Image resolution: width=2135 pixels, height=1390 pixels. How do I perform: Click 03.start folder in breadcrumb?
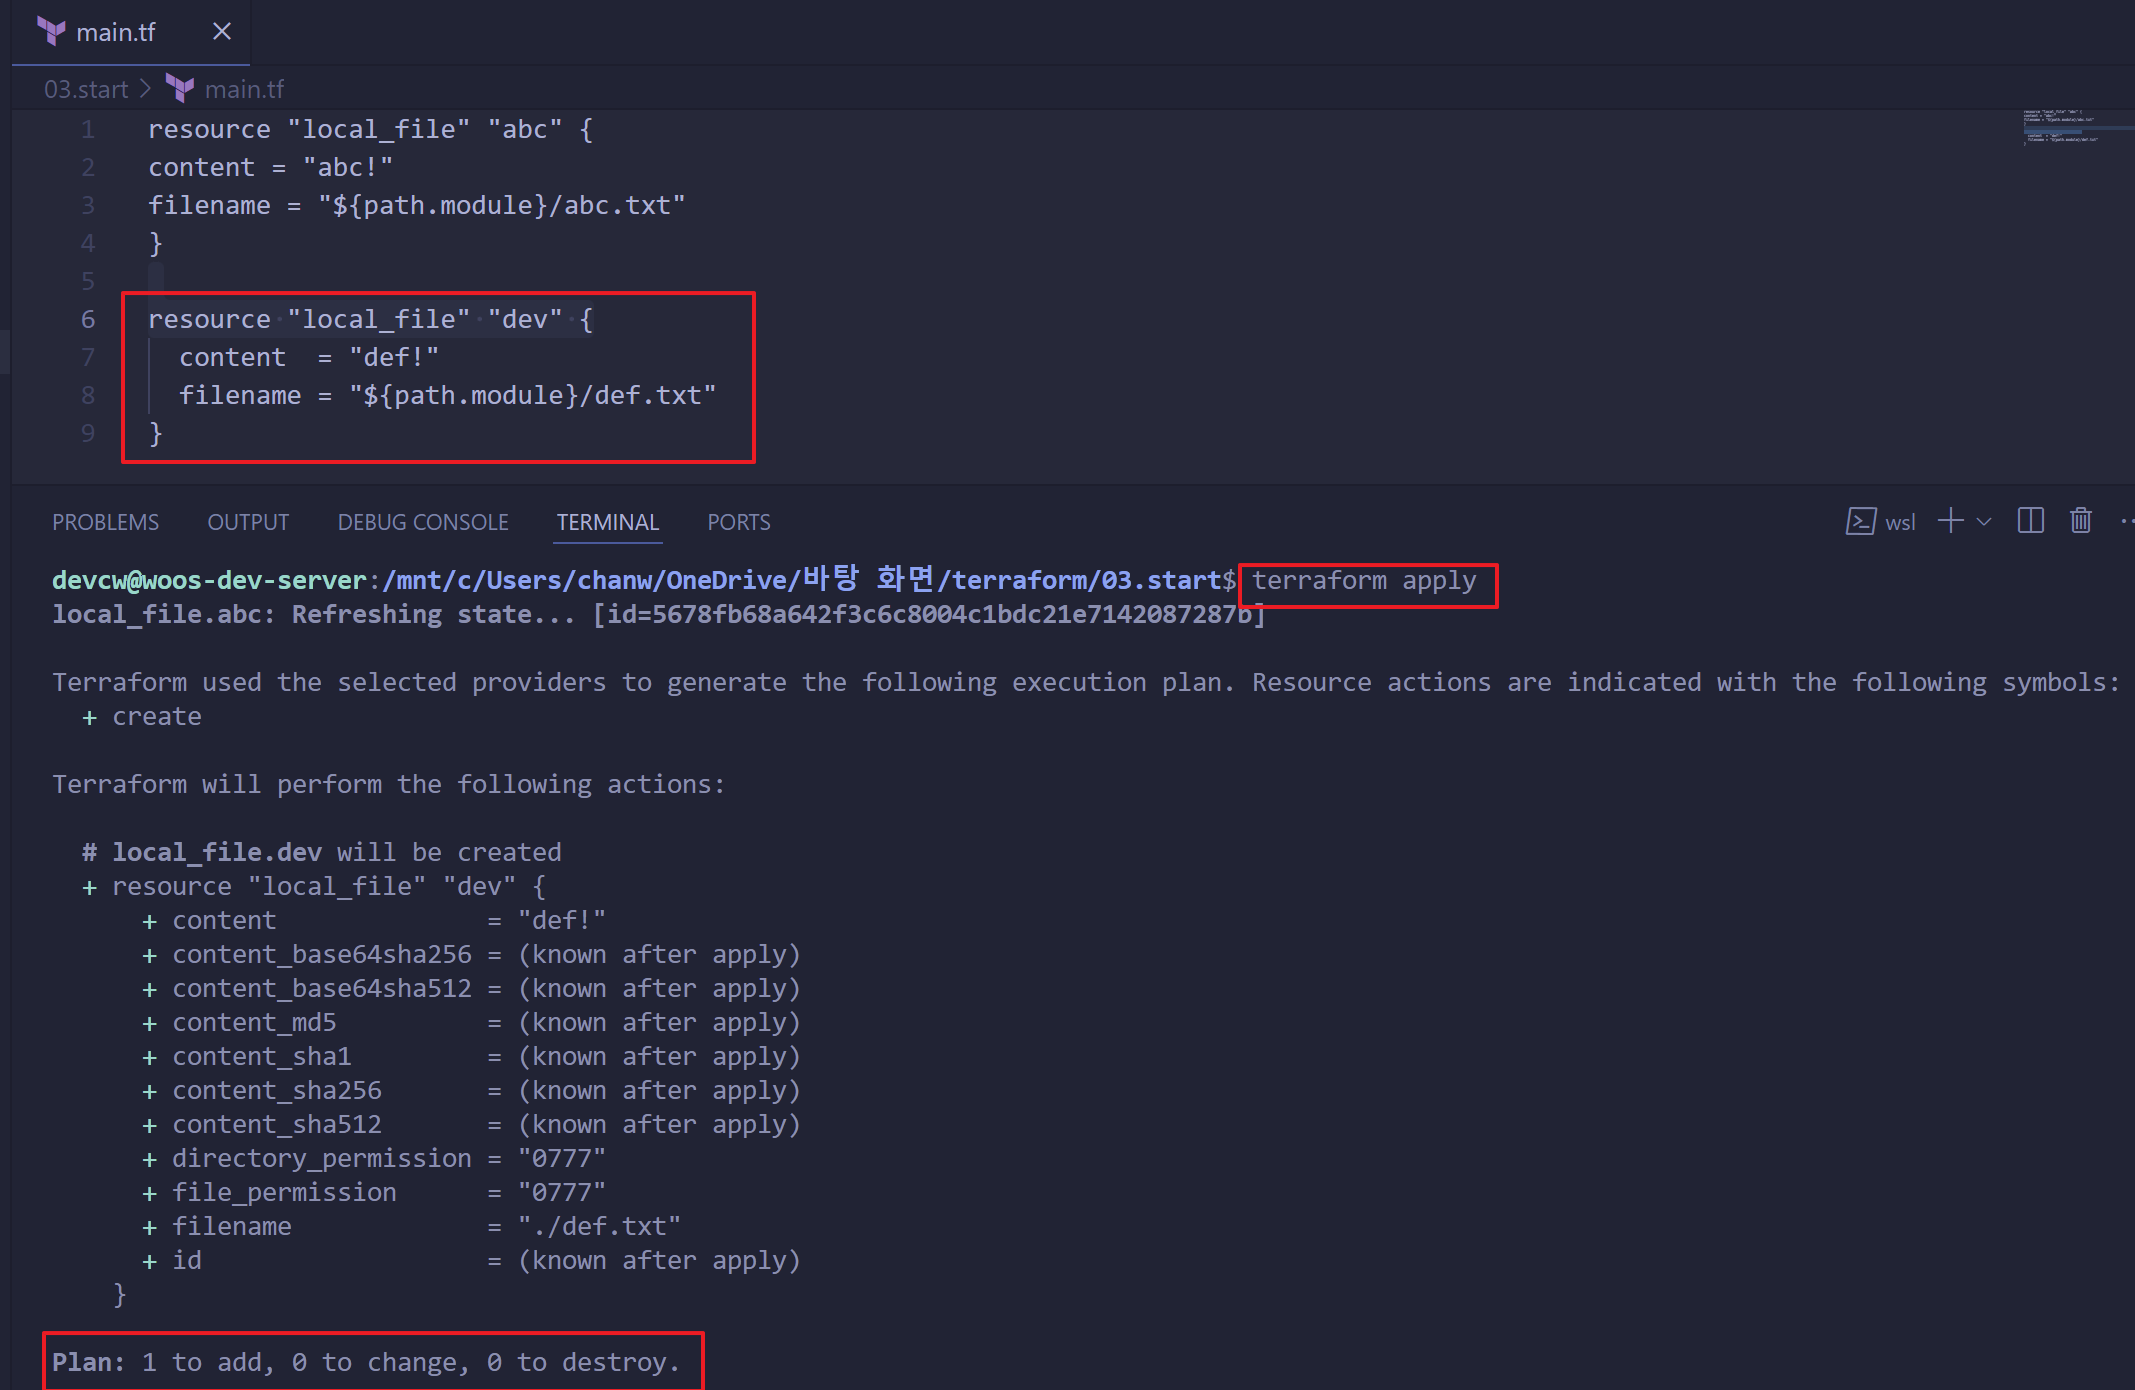pos(86,89)
